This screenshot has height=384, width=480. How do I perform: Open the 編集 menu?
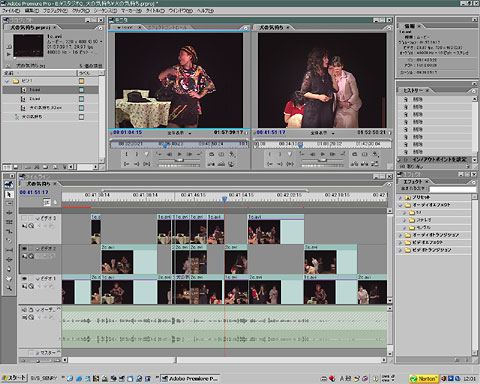point(31,11)
